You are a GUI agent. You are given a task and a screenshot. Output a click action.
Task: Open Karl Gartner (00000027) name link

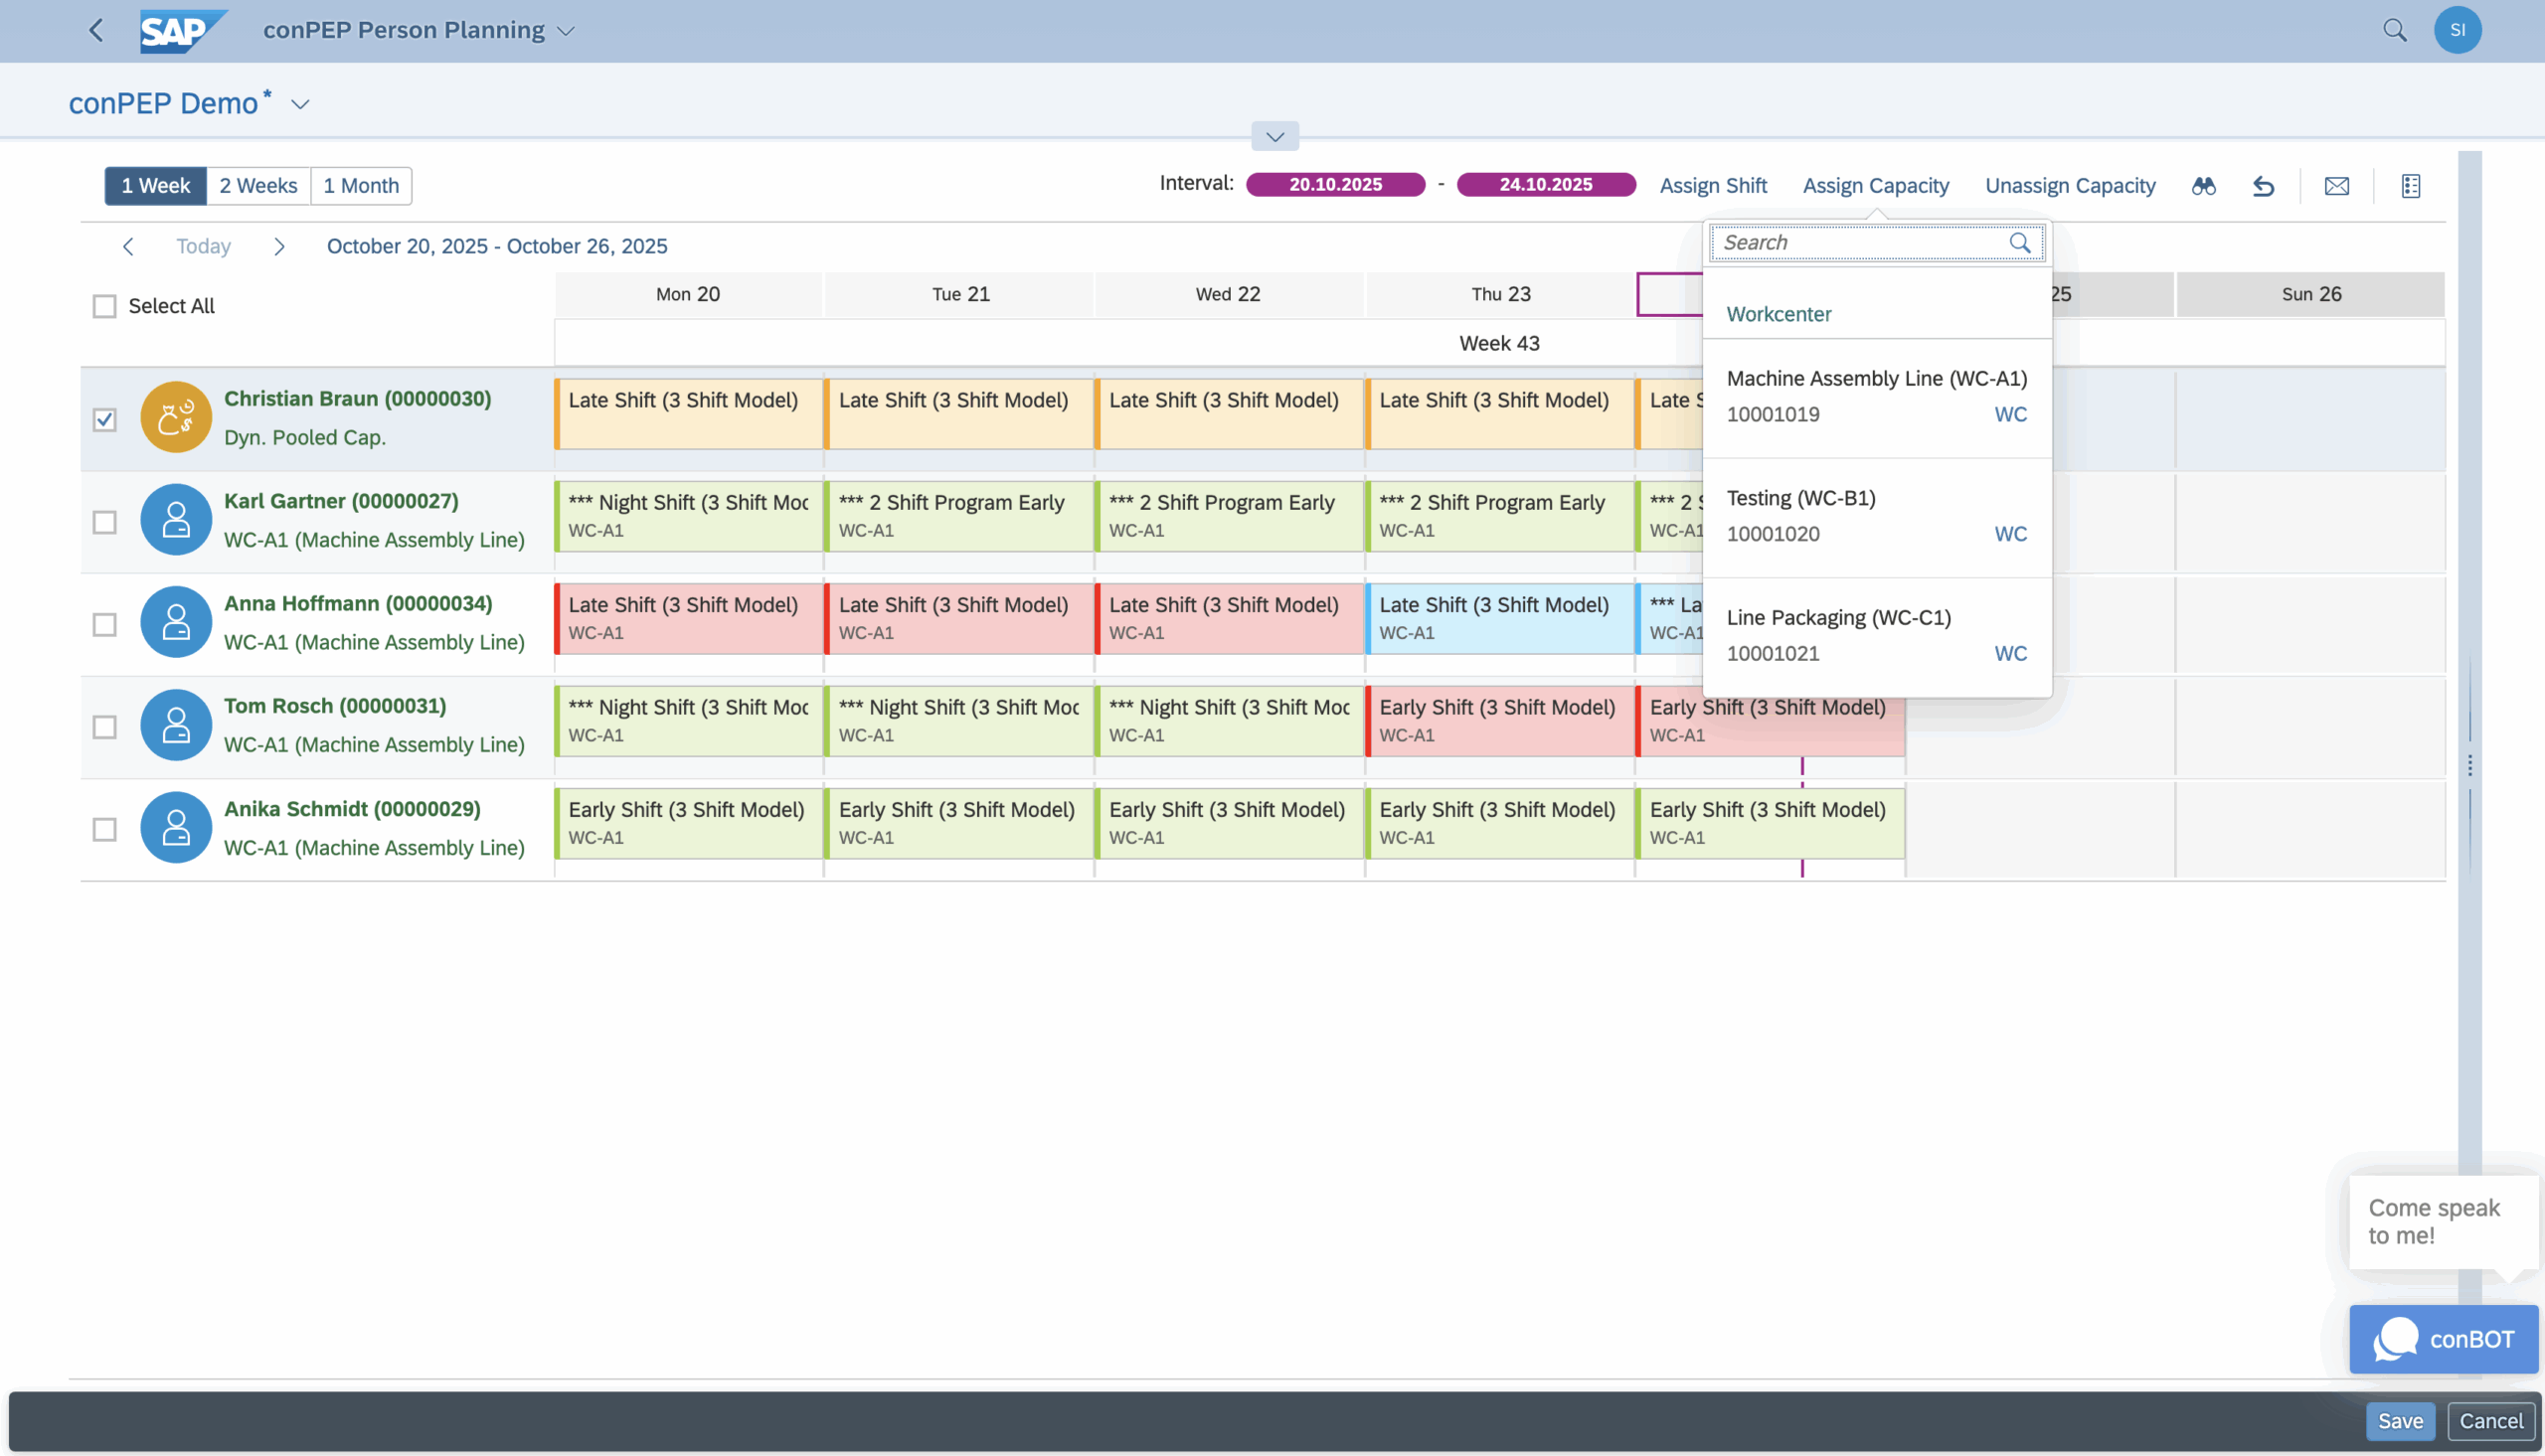click(341, 502)
